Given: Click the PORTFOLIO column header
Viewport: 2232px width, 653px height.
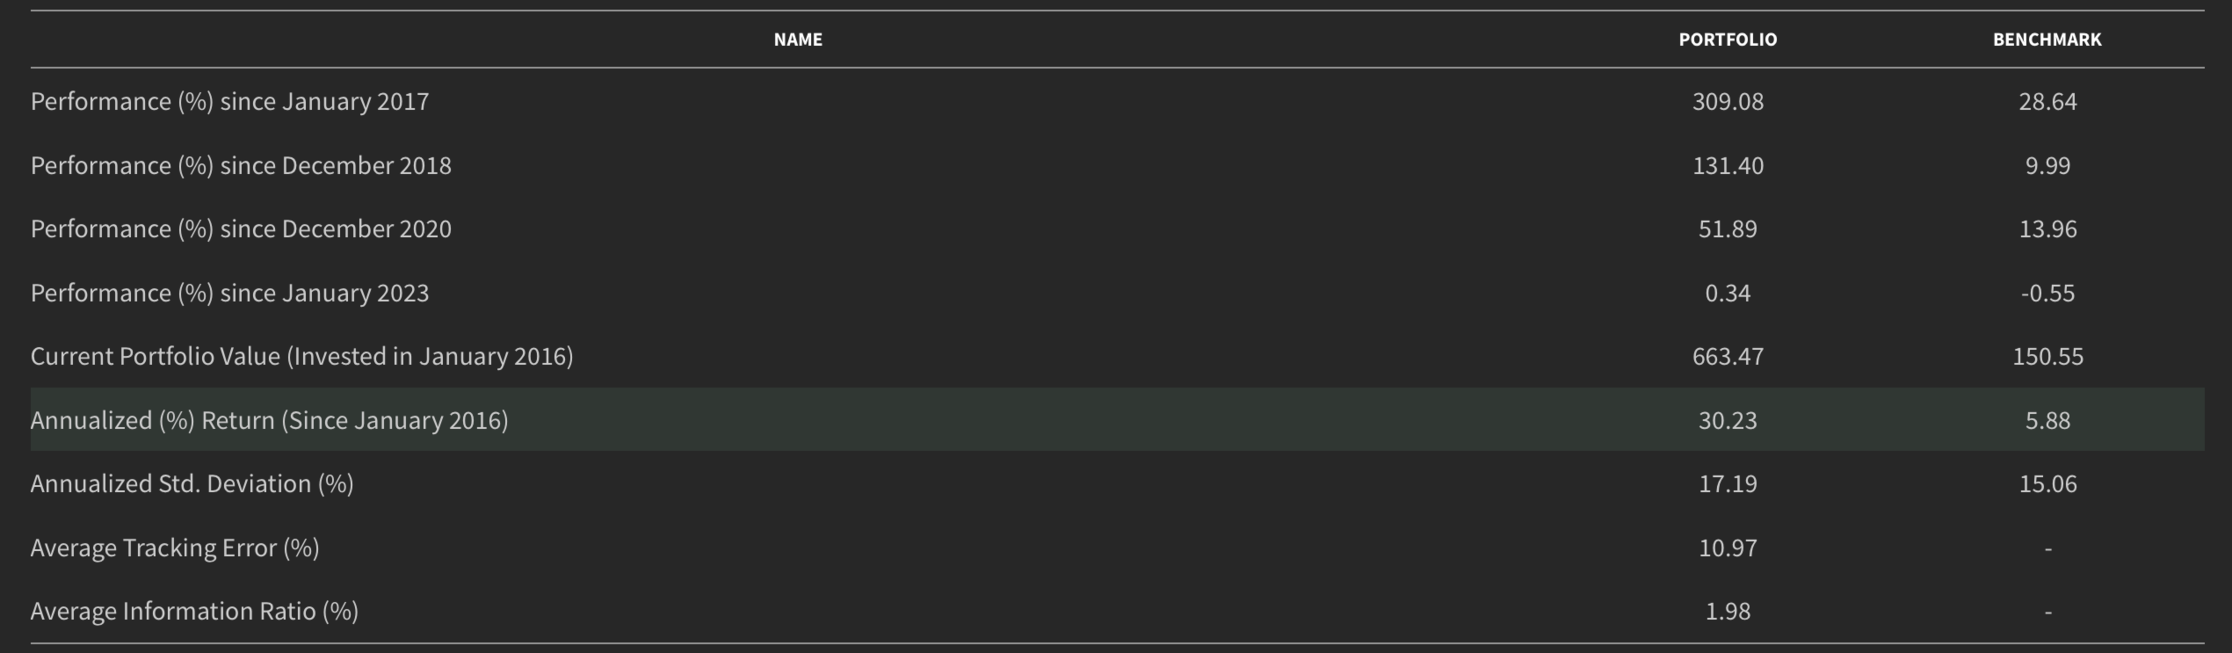Looking at the screenshot, I should coord(1727,40).
